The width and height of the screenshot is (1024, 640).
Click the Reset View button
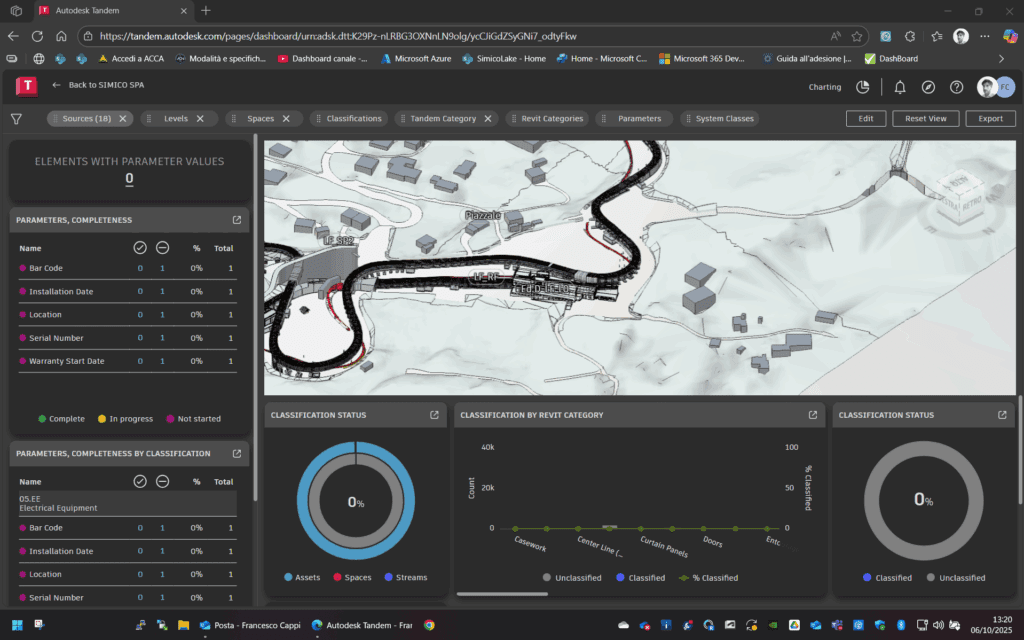[x=925, y=118]
